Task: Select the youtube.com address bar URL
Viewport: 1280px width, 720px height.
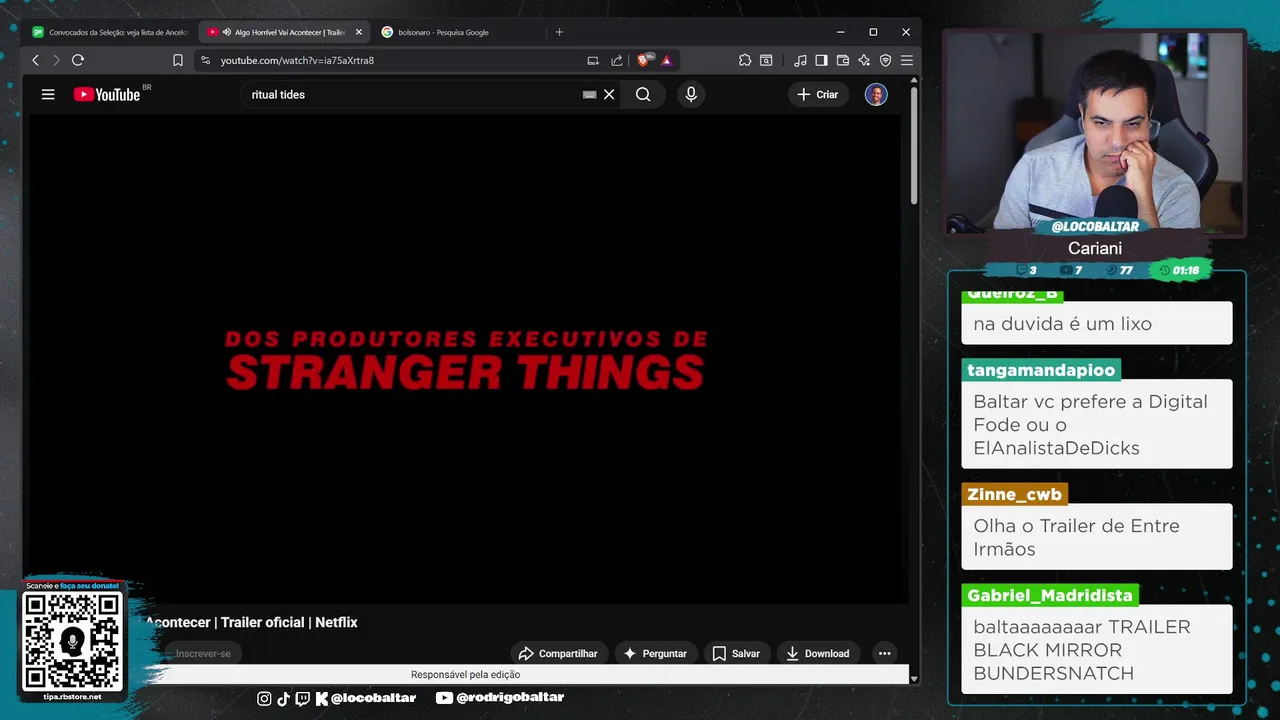Action: (297, 60)
